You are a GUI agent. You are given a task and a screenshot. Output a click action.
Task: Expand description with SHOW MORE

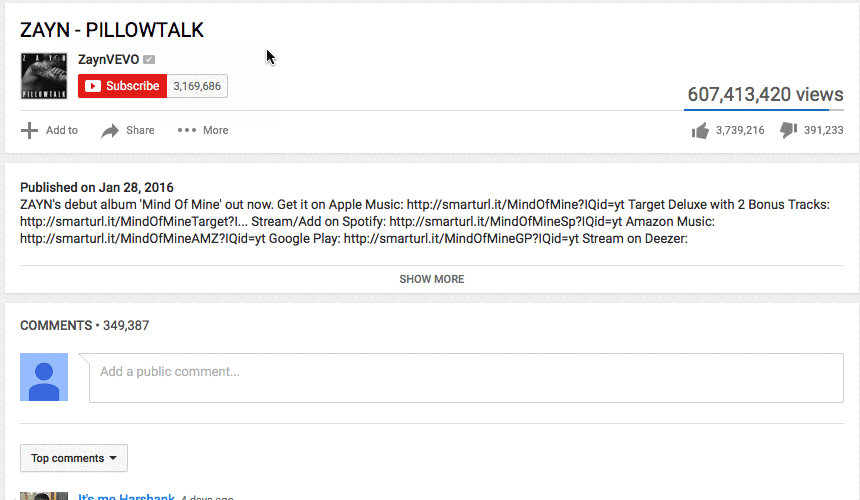432,279
